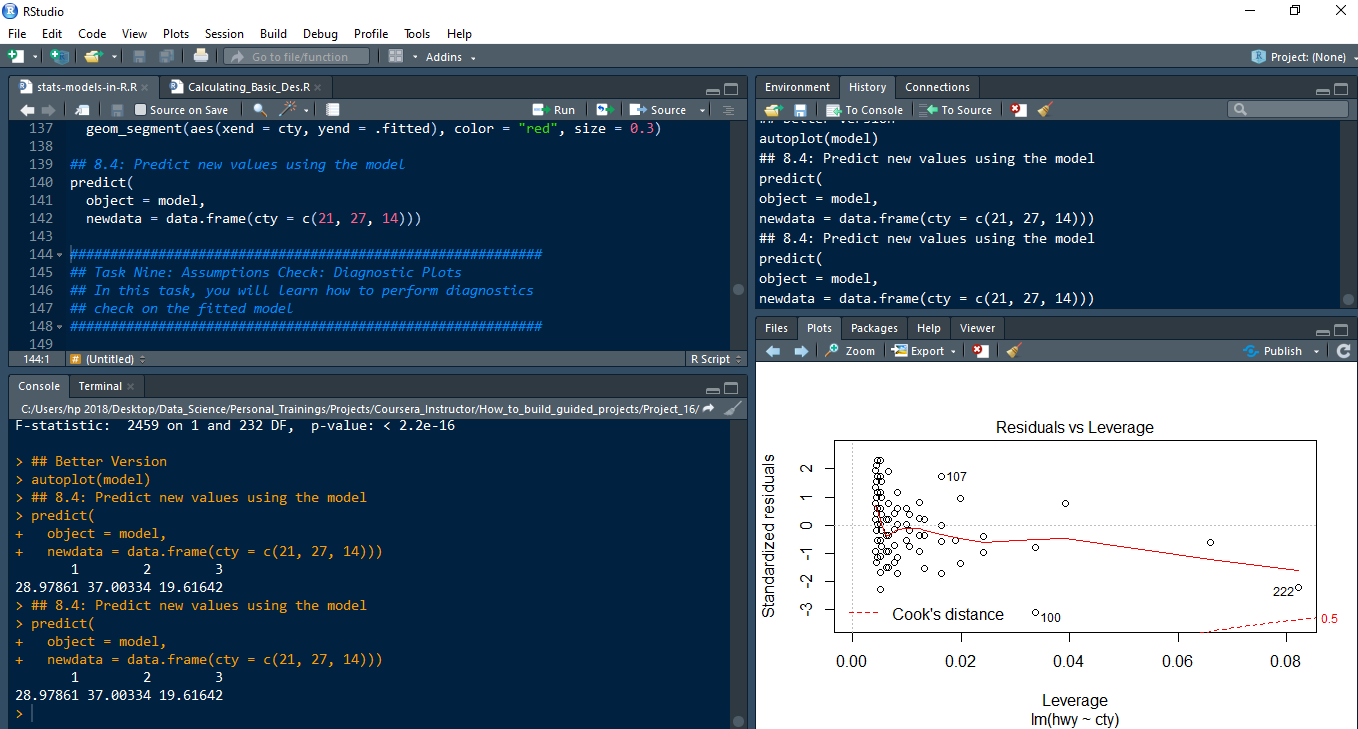This screenshot has width=1358, height=729.
Task: Click the Go to file/function field
Action: pyautogui.click(x=298, y=57)
